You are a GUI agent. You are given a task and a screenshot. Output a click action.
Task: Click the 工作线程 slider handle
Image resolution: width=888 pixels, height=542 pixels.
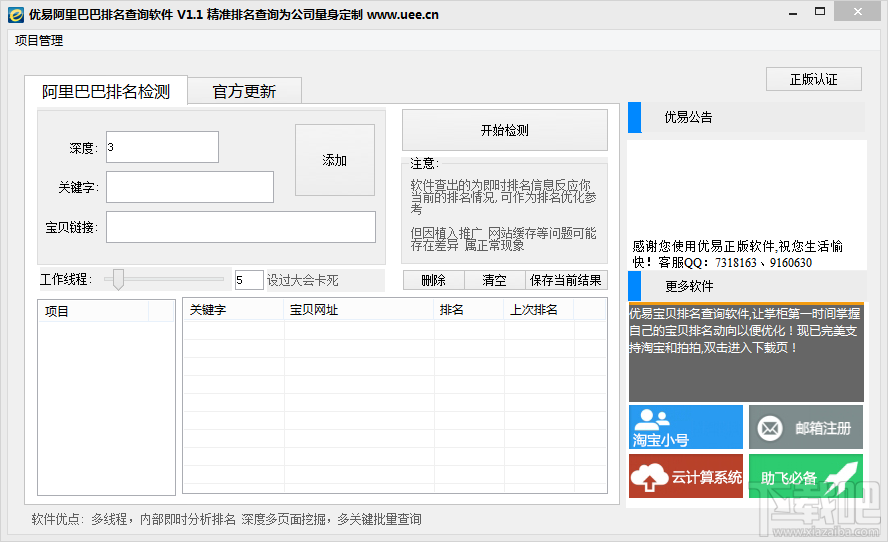pyautogui.click(x=118, y=279)
